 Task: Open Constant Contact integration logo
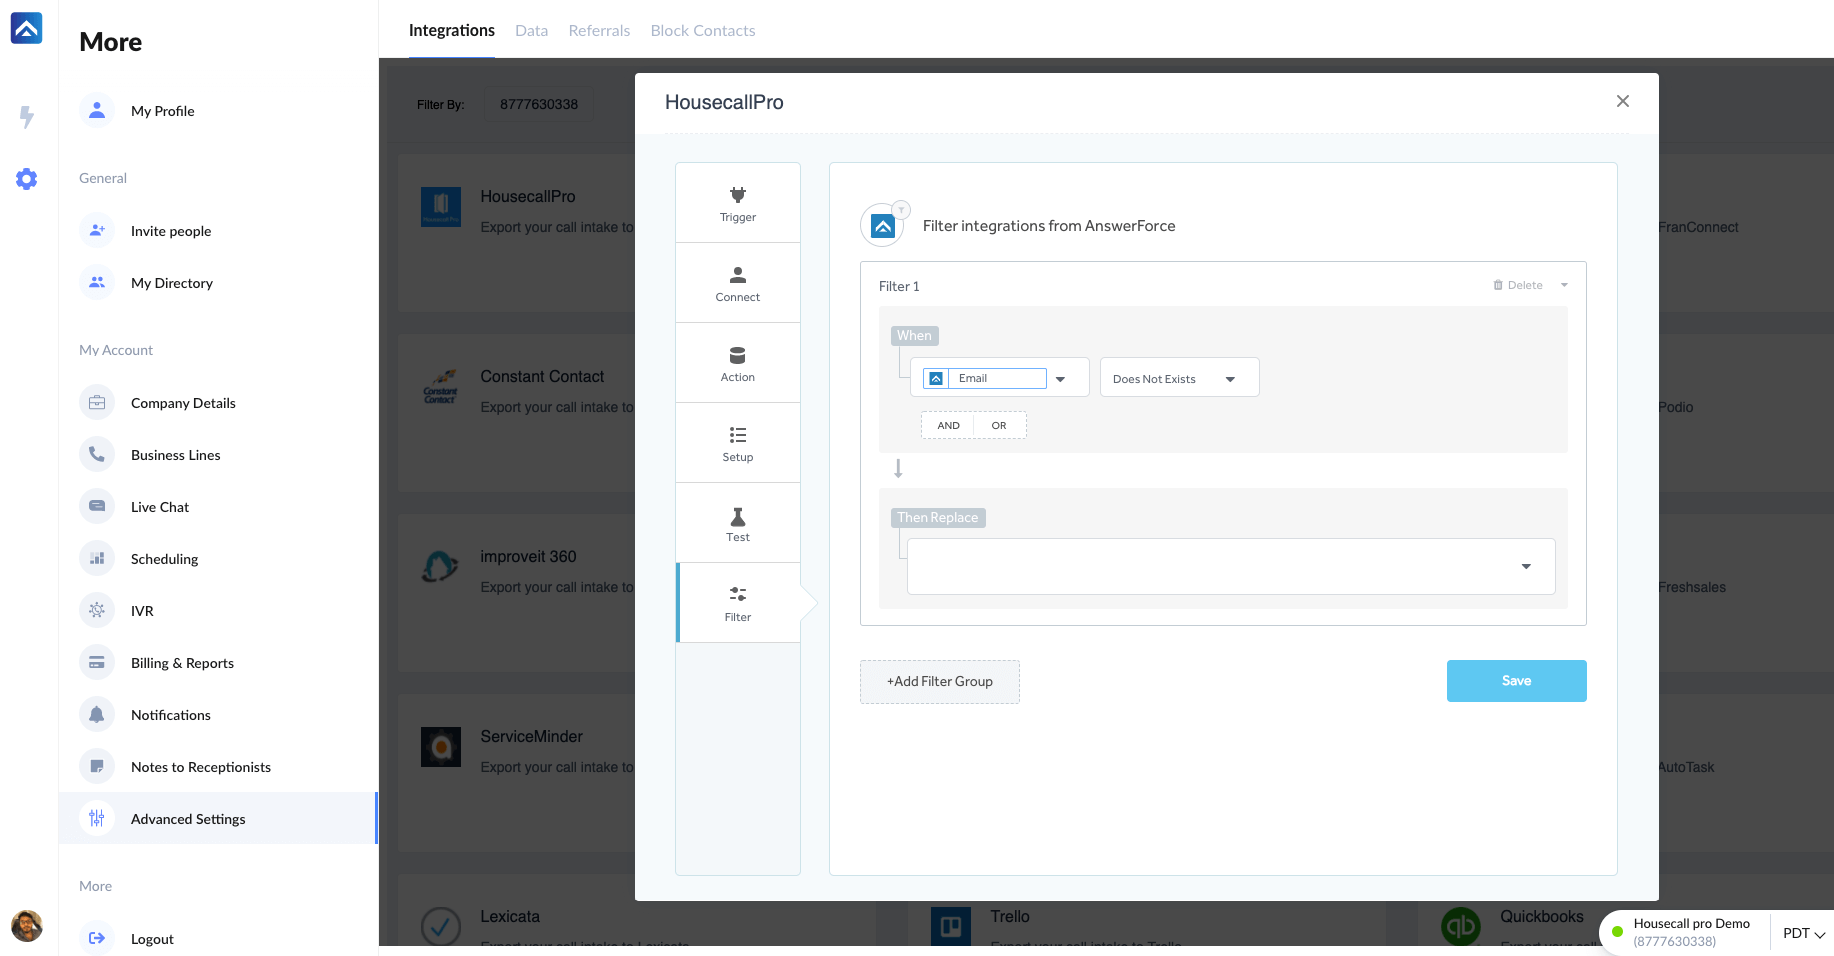point(440,387)
